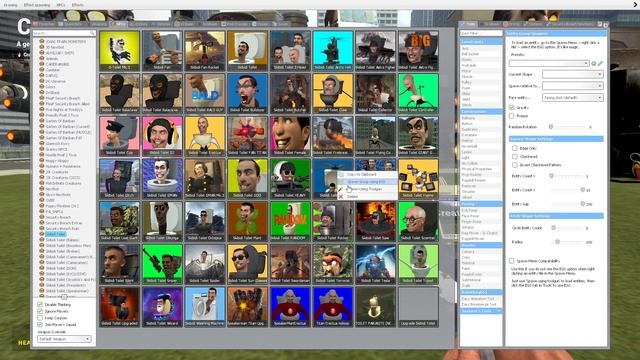
Task: Select the yellow G-Toilet Mk.II icon
Action: (119, 51)
